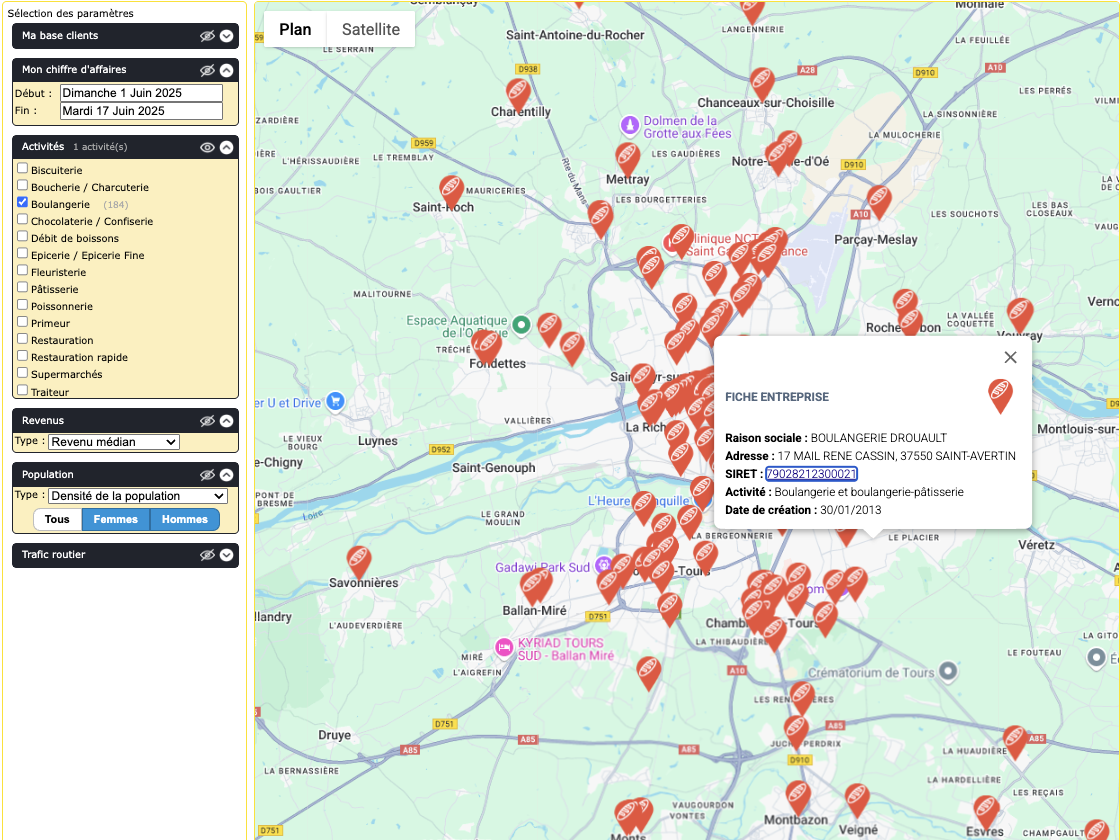Check the Restauration checkbox
The width and height of the screenshot is (1120, 840).
[23, 339]
